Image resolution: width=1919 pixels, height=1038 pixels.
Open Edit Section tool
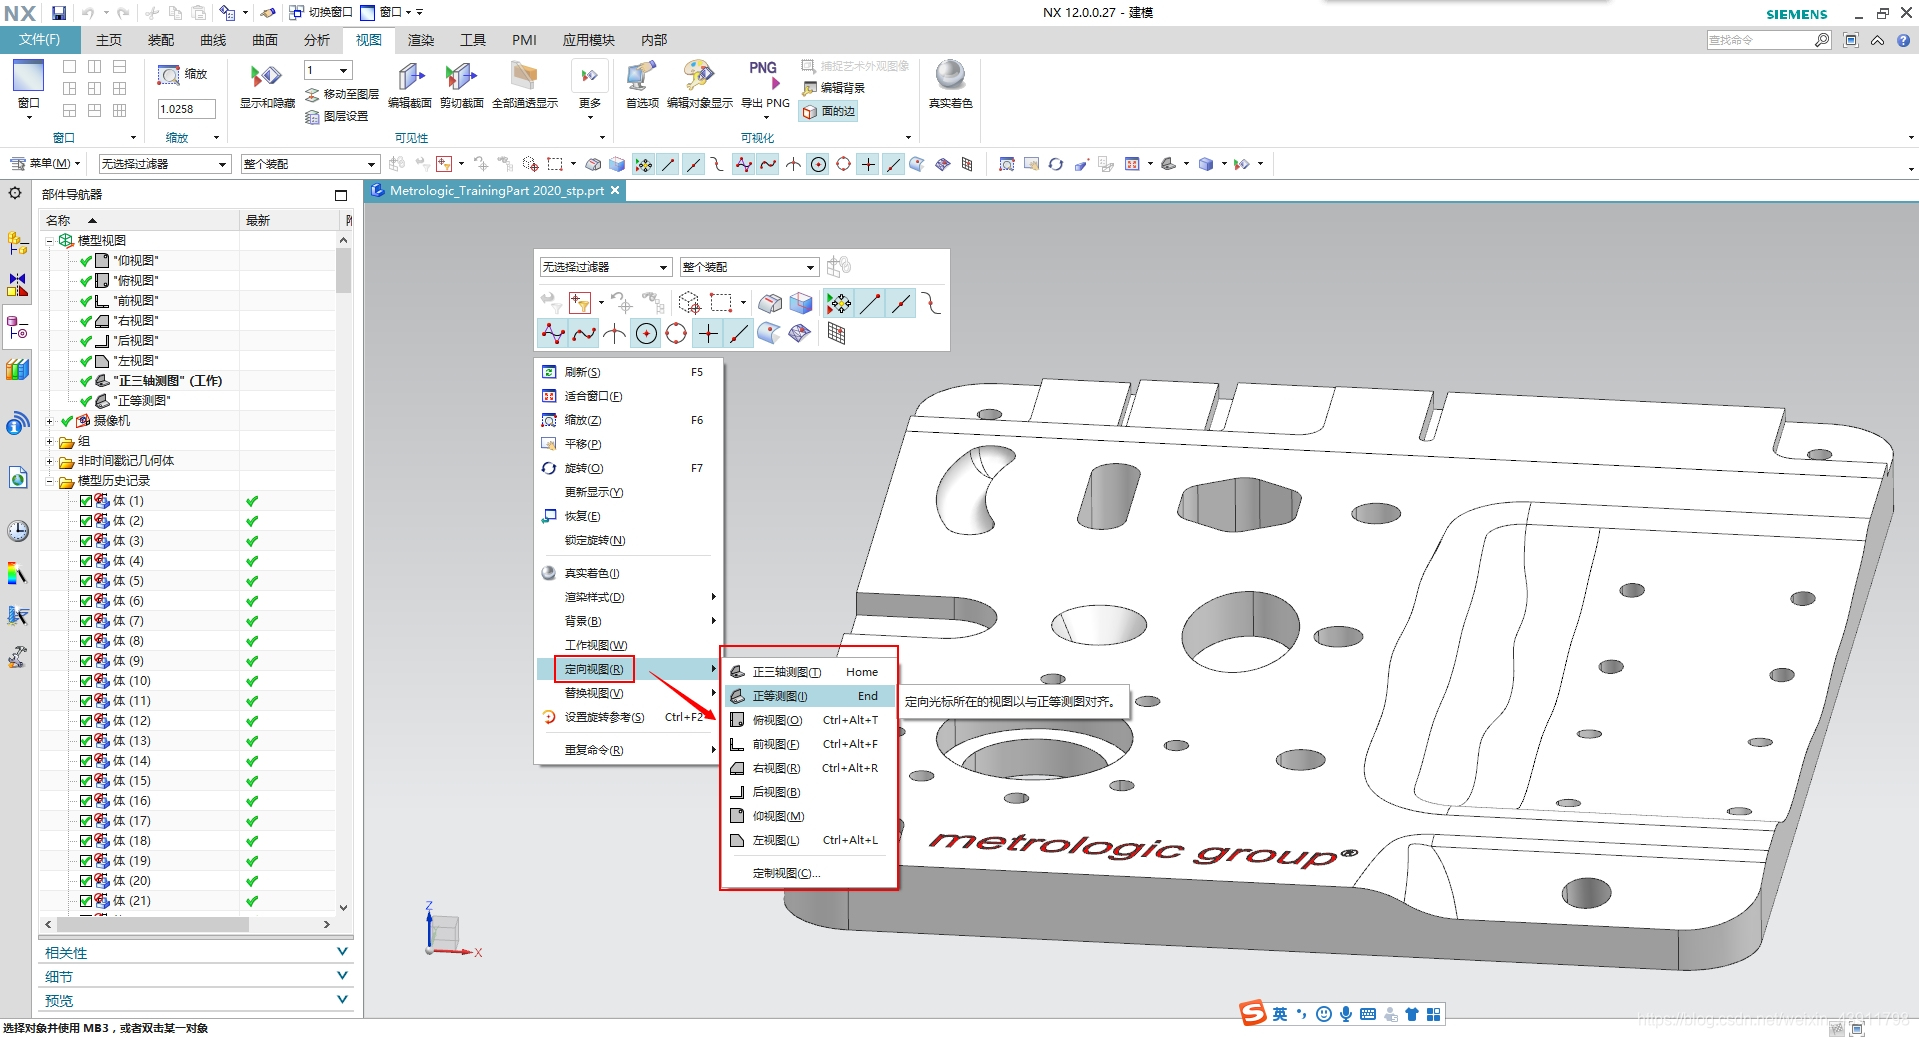(x=409, y=85)
